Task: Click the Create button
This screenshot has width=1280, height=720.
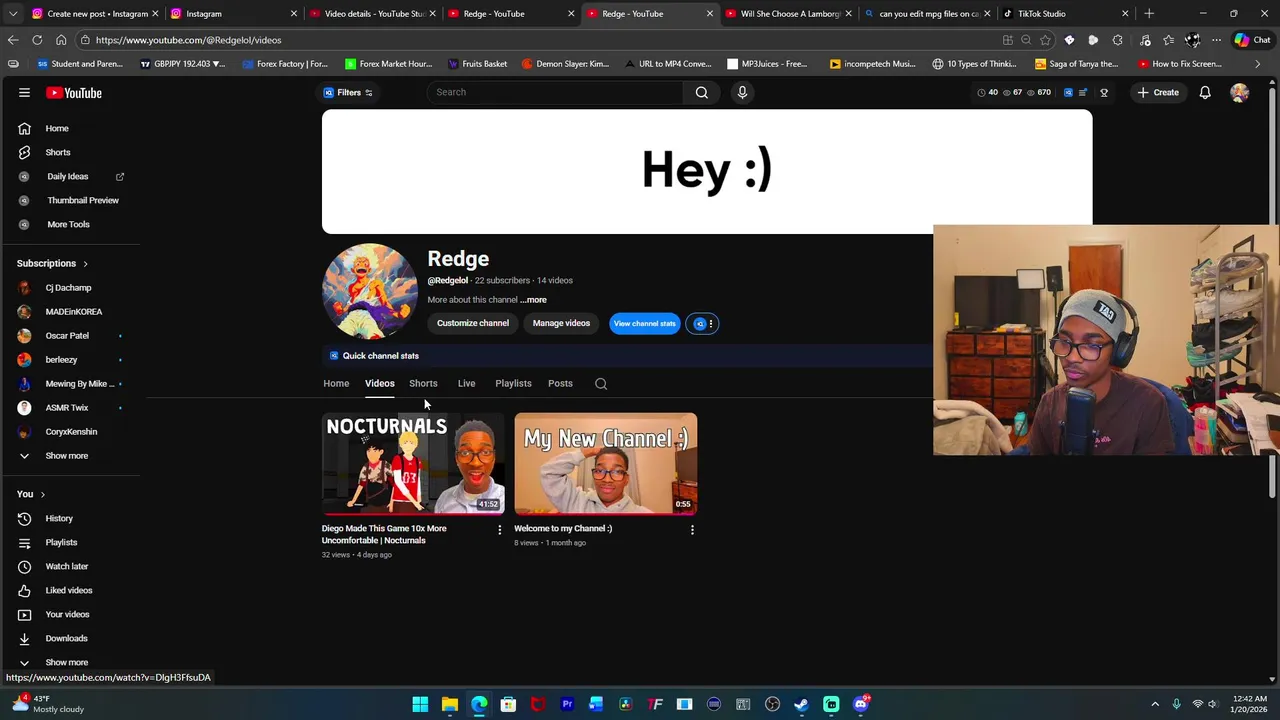Action: click(x=1157, y=92)
